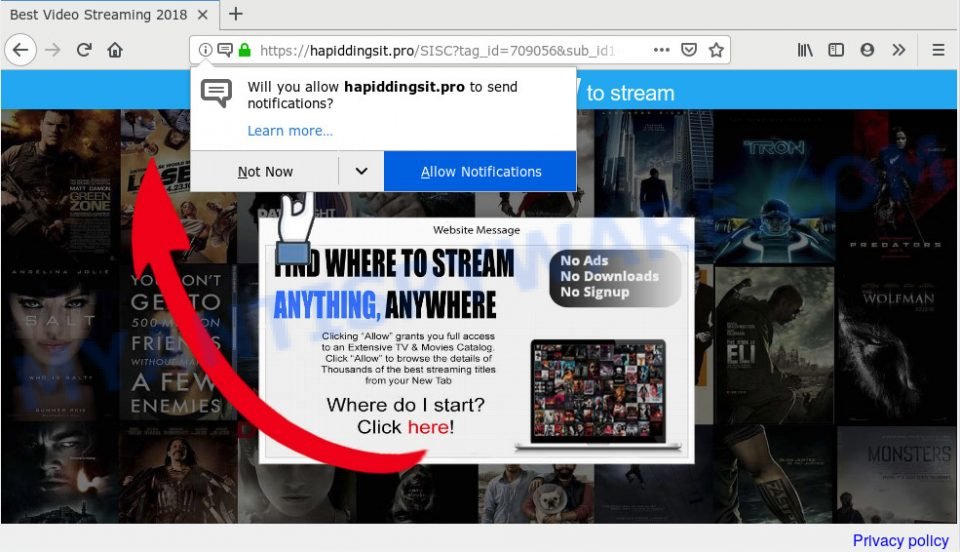Viewport: 960px width, 552px height.
Task: Click the Book of Eli poster
Action: pyautogui.click(x=774, y=345)
